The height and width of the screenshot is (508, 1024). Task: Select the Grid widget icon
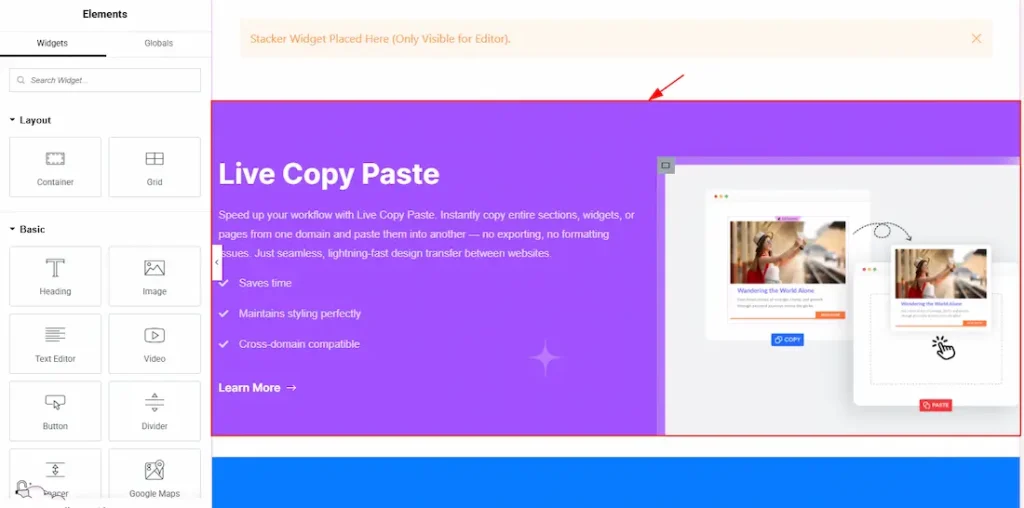(x=154, y=166)
